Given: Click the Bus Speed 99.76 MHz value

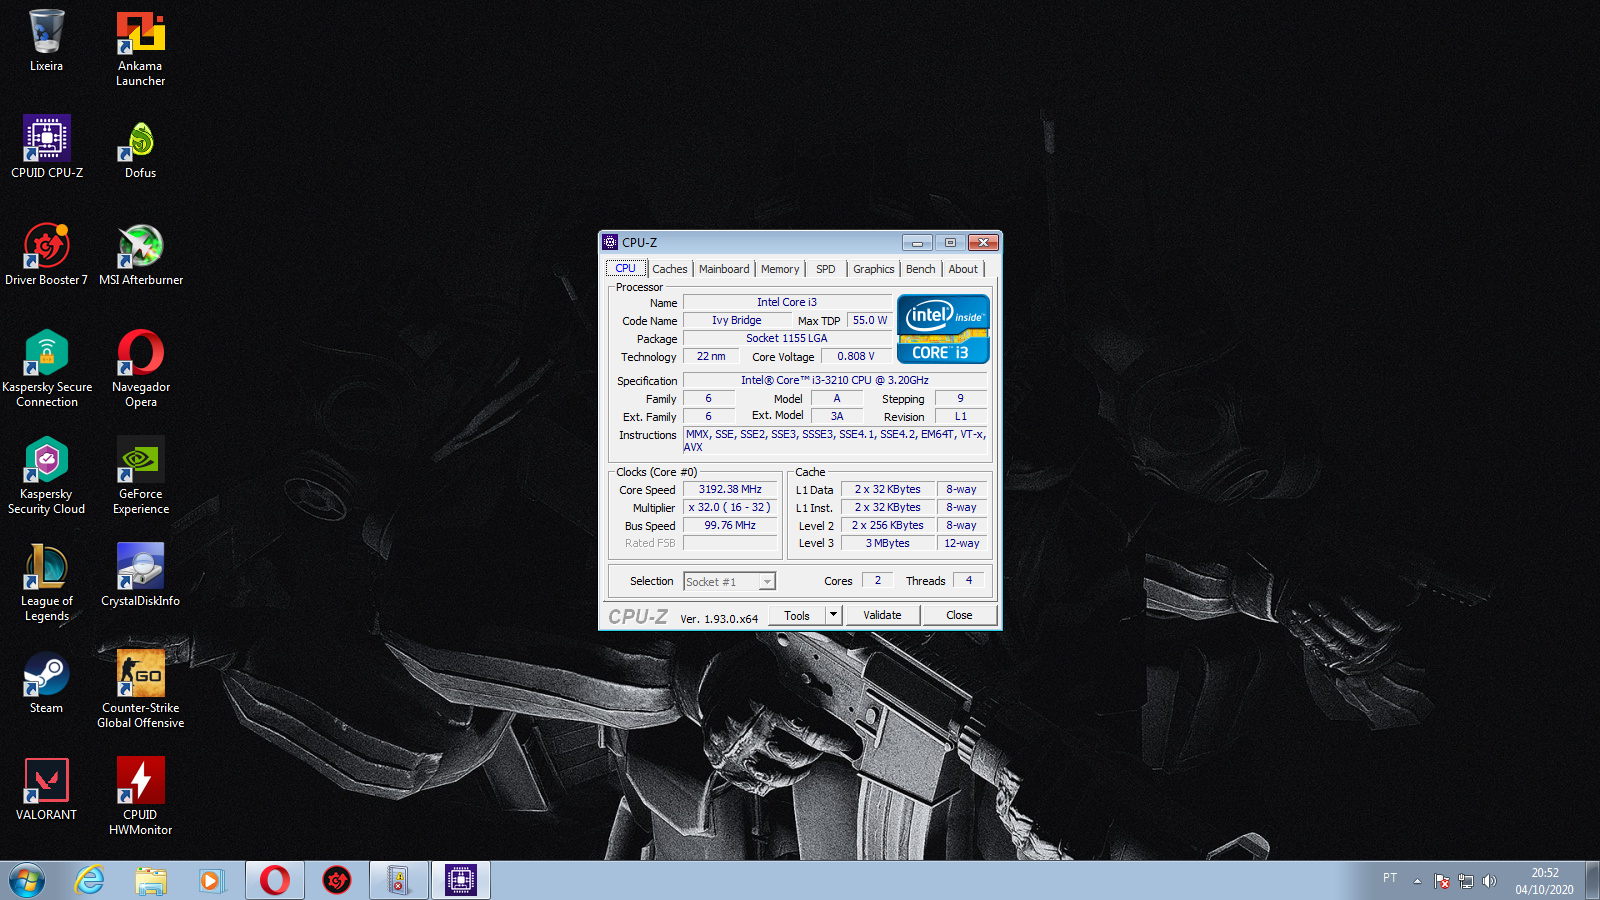Looking at the screenshot, I should click(730, 525).
